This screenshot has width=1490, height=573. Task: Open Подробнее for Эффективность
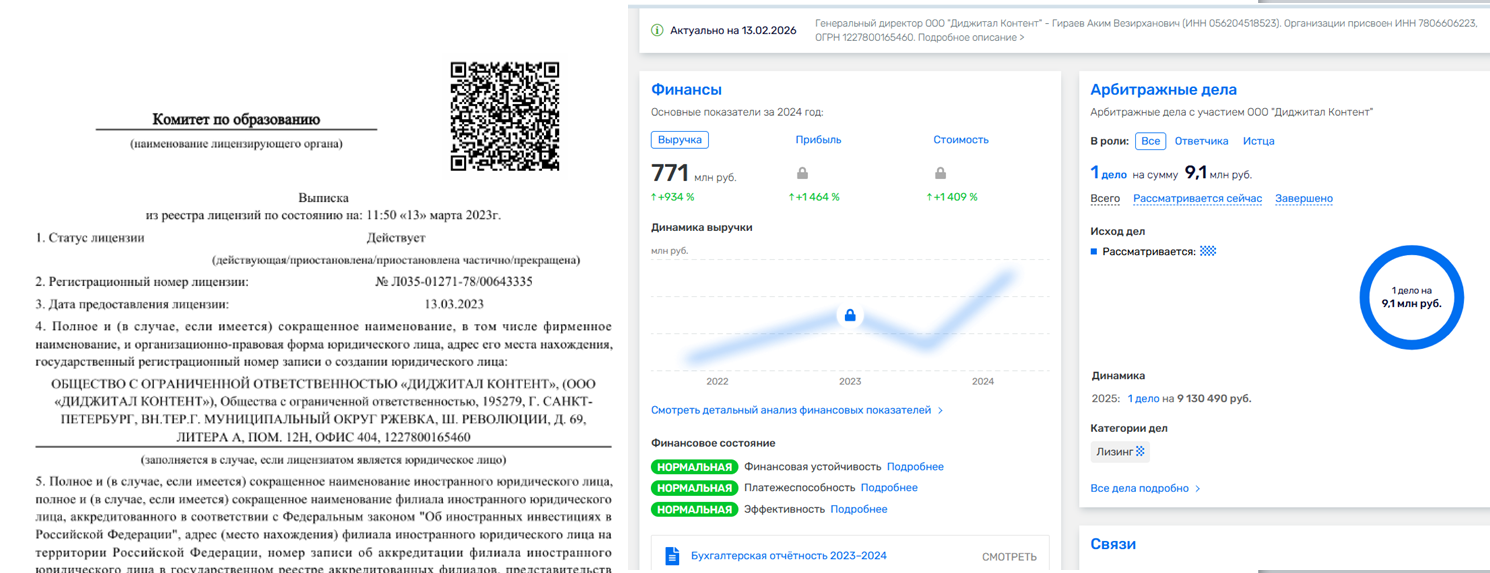click(858, 509)
